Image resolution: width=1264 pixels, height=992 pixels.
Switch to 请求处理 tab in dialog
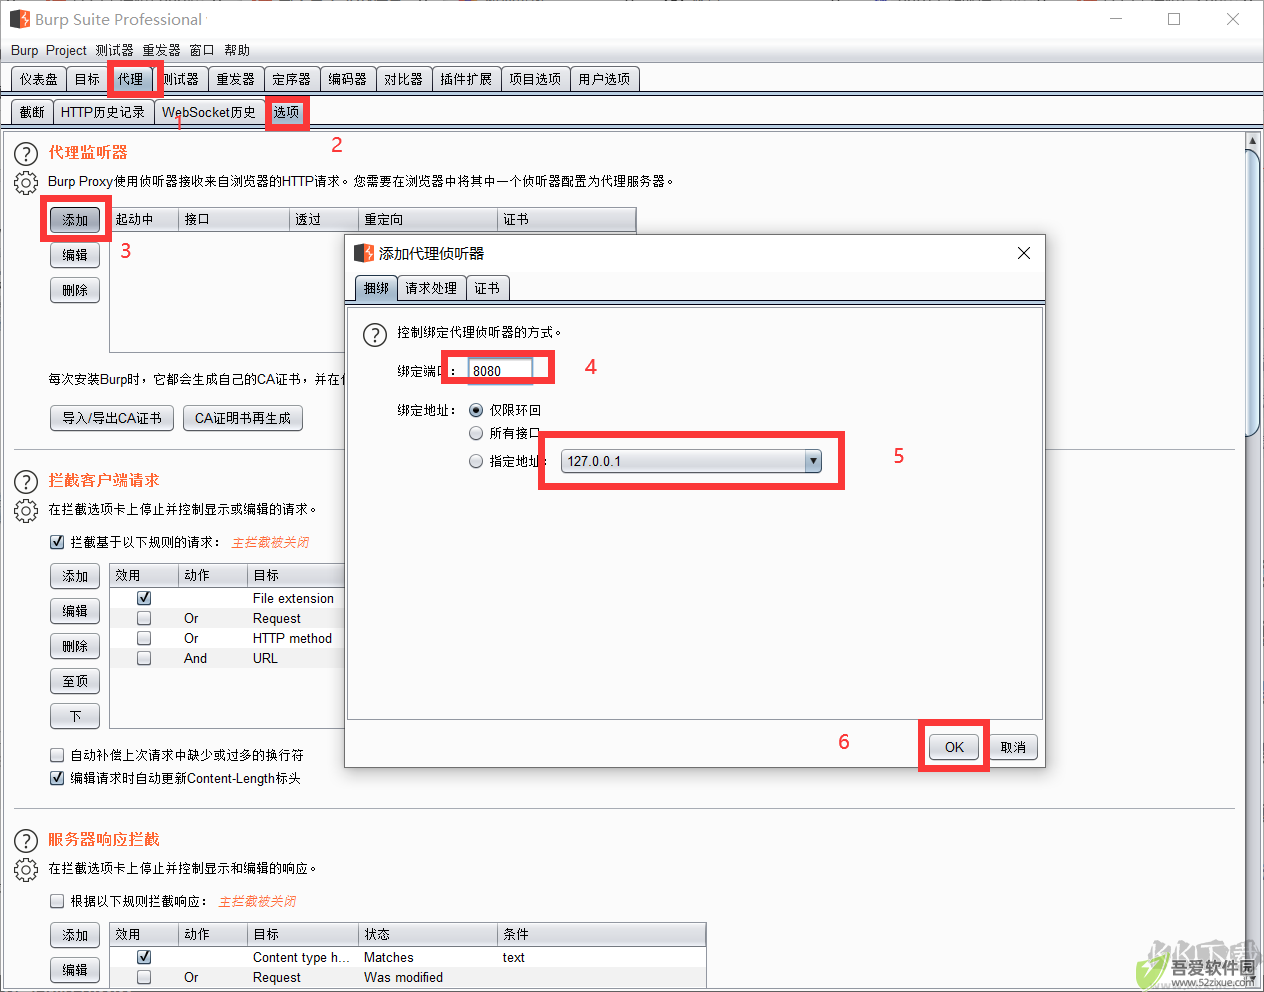(x=431, y=288)
